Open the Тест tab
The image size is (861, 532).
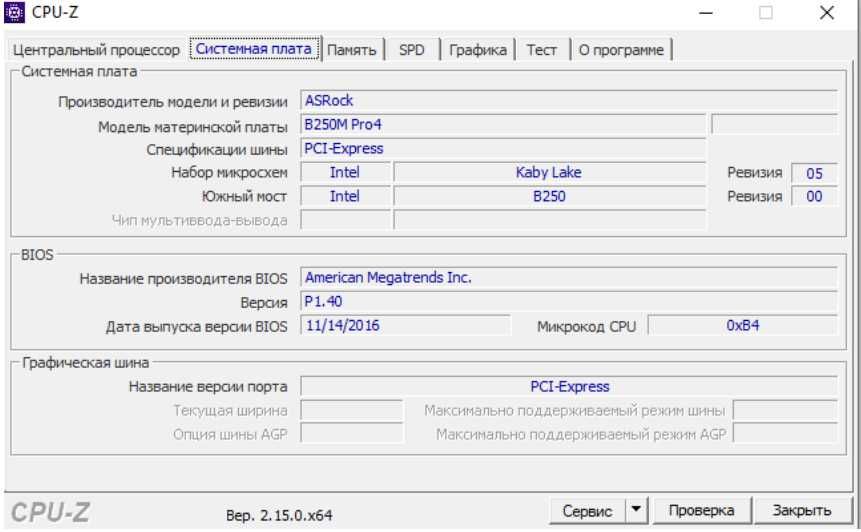tap(541, 50)
